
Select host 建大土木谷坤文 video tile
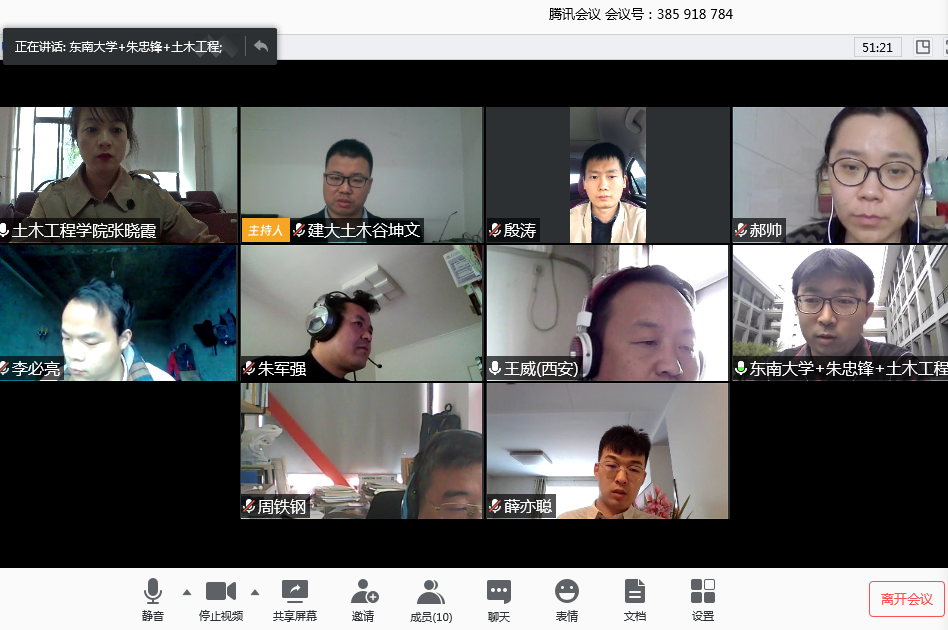click(361, 174)
